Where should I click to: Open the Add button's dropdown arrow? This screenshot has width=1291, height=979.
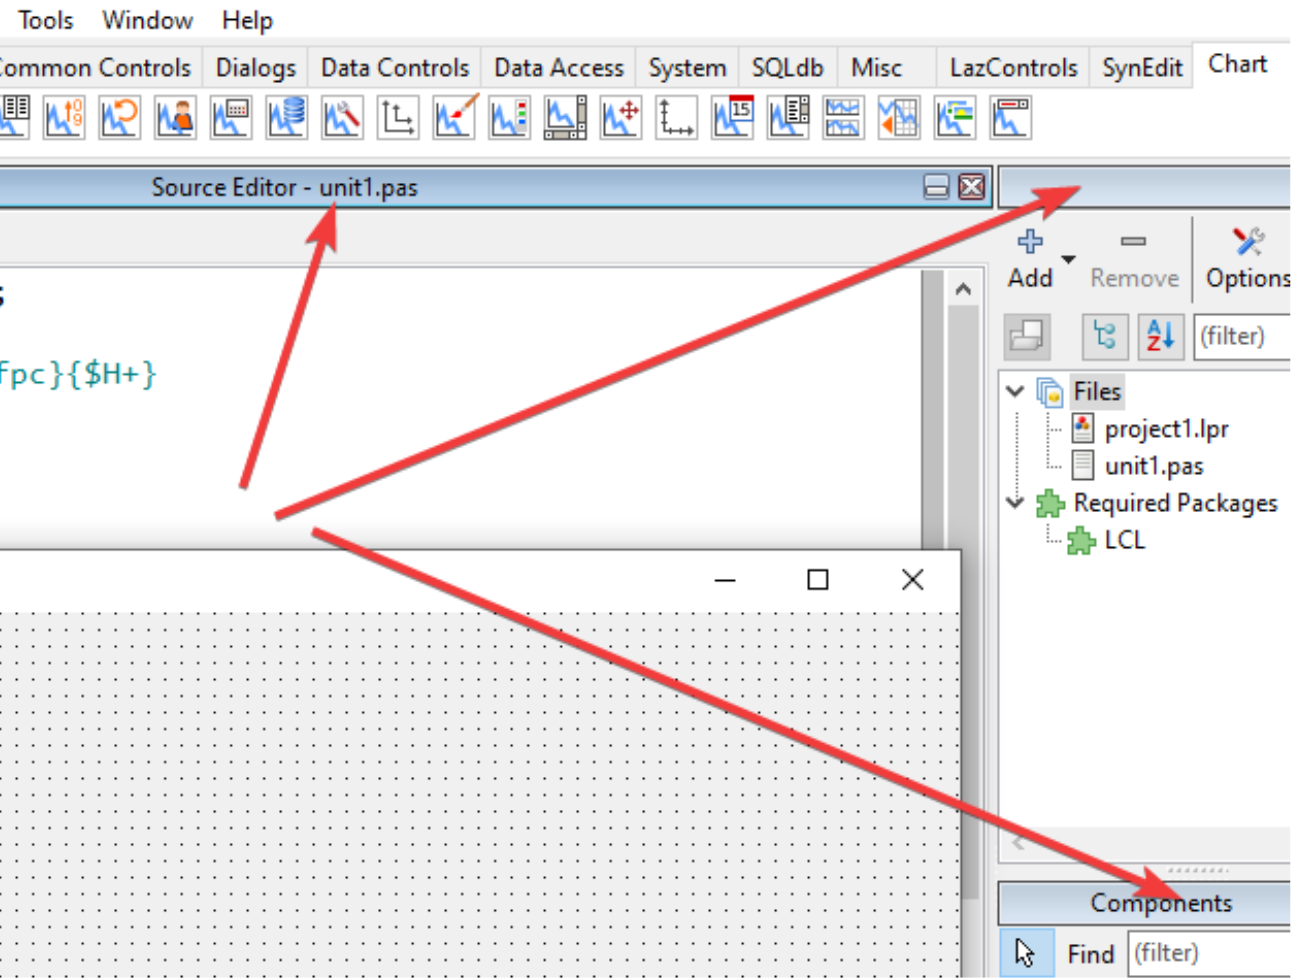pos(1068,260)
